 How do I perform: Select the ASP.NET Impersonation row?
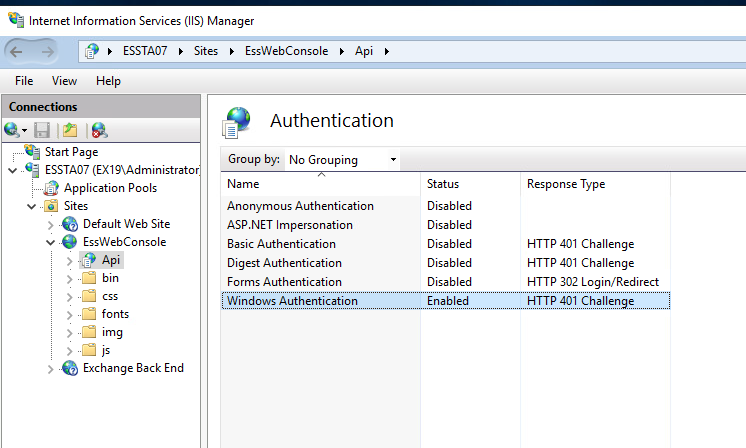446,224
